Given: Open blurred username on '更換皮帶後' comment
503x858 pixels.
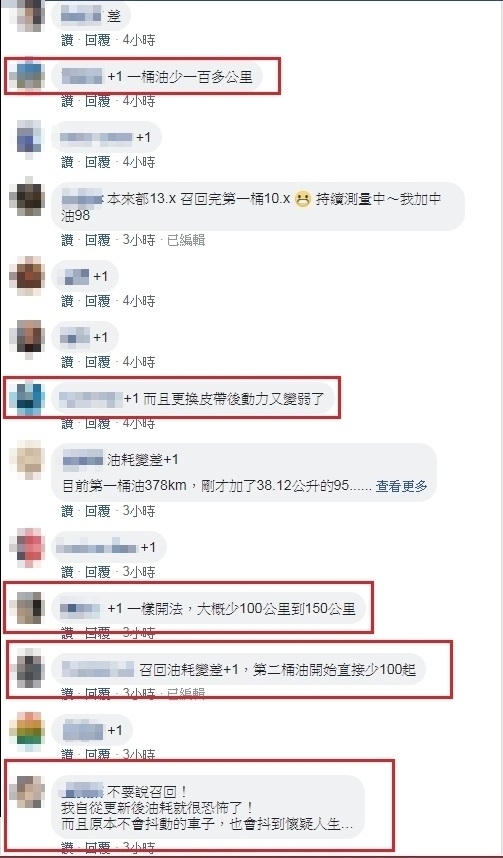Looking at the screenshot, I should pos(90,399).
